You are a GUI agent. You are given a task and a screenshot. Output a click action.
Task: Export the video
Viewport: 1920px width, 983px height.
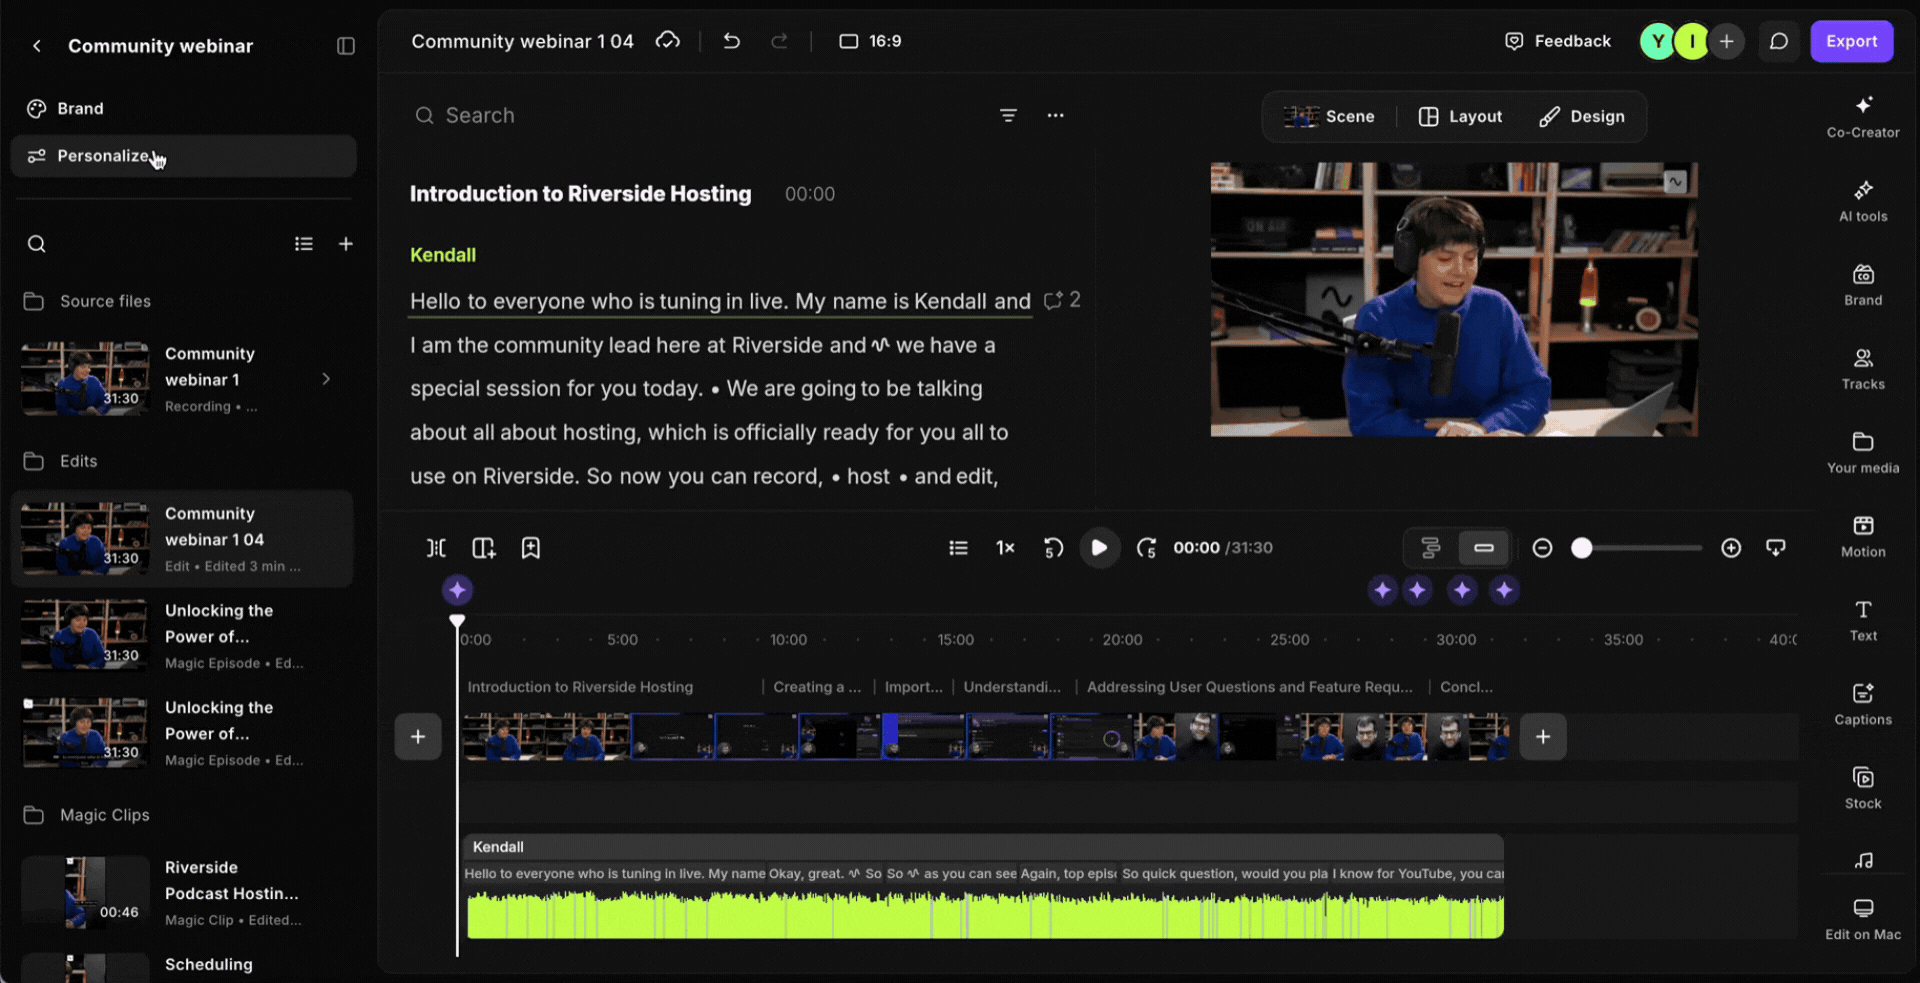[1852, 41]
